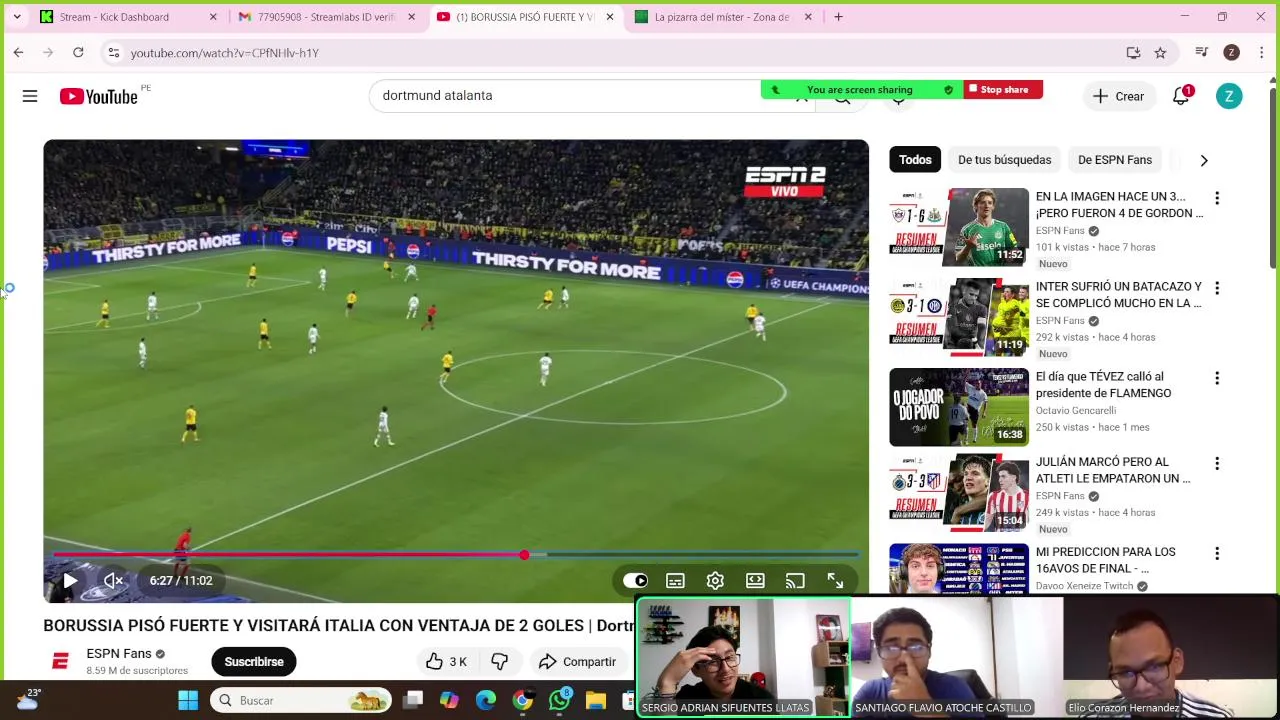Open the INTER SUFRIÓ UN BATACAZO title
Image resolution: width=1280 pixels, height=720 pixels.
pyautogui.click(x=1119, y=295)
